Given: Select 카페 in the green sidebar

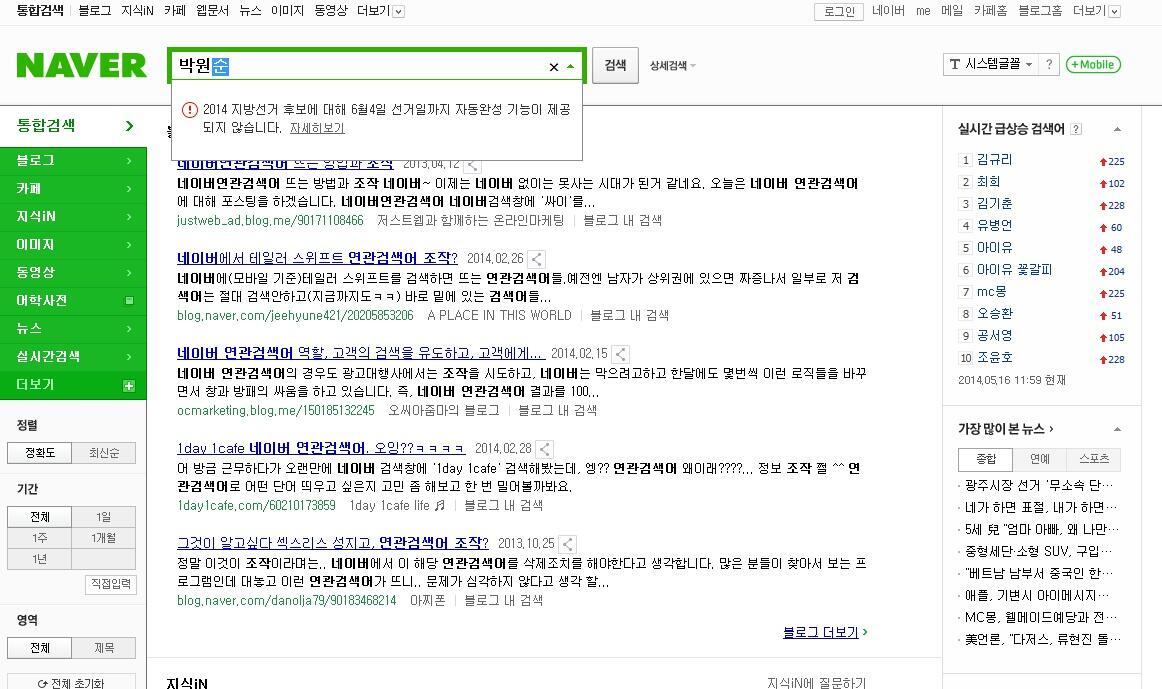Looking at the screenshot, I should pos(73,189).
